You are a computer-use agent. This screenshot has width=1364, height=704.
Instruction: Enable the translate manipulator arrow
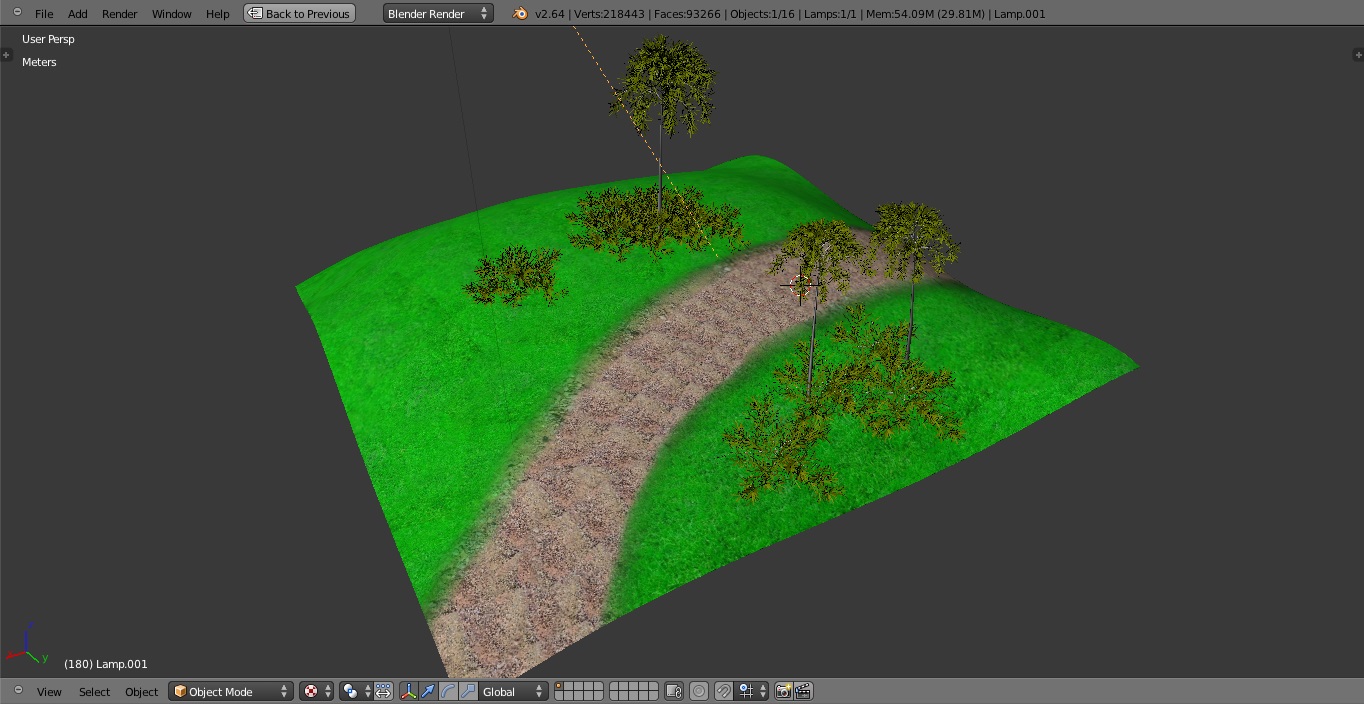[x=428, y=691]
